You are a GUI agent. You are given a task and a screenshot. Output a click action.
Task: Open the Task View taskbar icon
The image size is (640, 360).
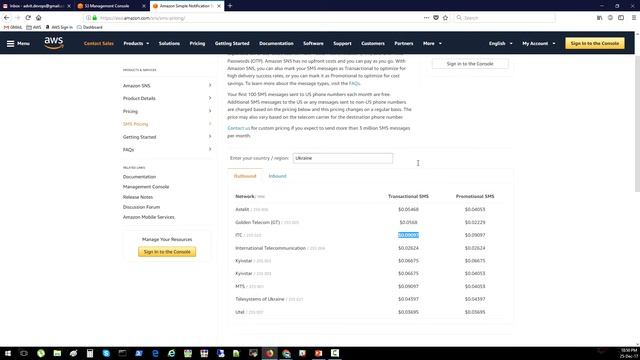pyautogui.click(x=24, y=353)
